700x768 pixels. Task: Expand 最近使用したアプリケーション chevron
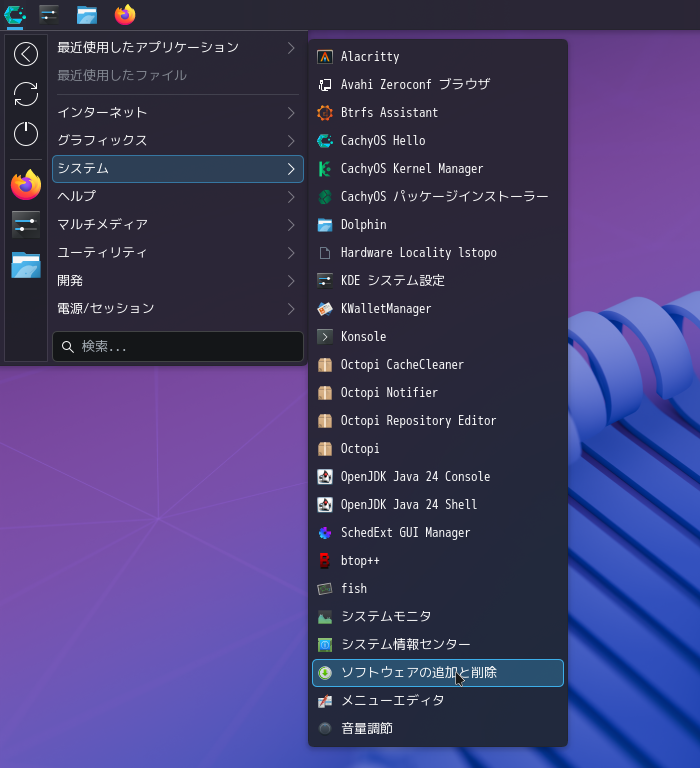click(291, 48)
